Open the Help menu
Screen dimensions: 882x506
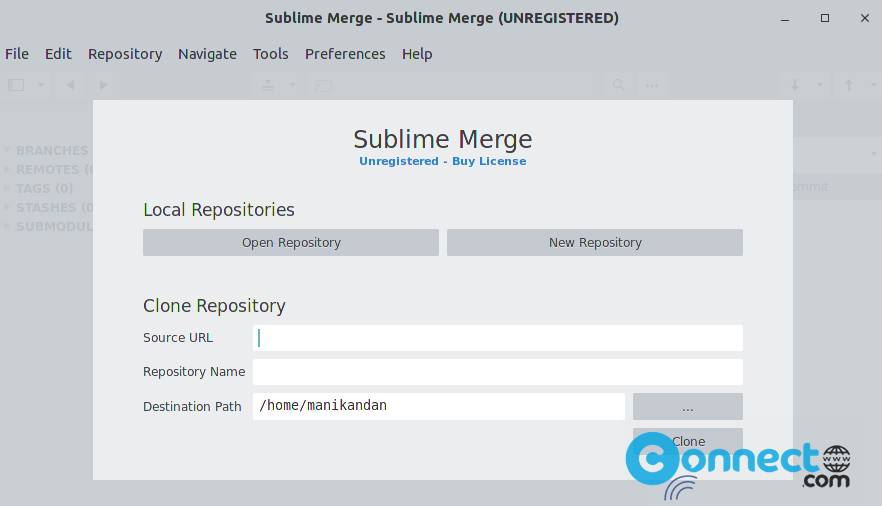tap(417, 54)
